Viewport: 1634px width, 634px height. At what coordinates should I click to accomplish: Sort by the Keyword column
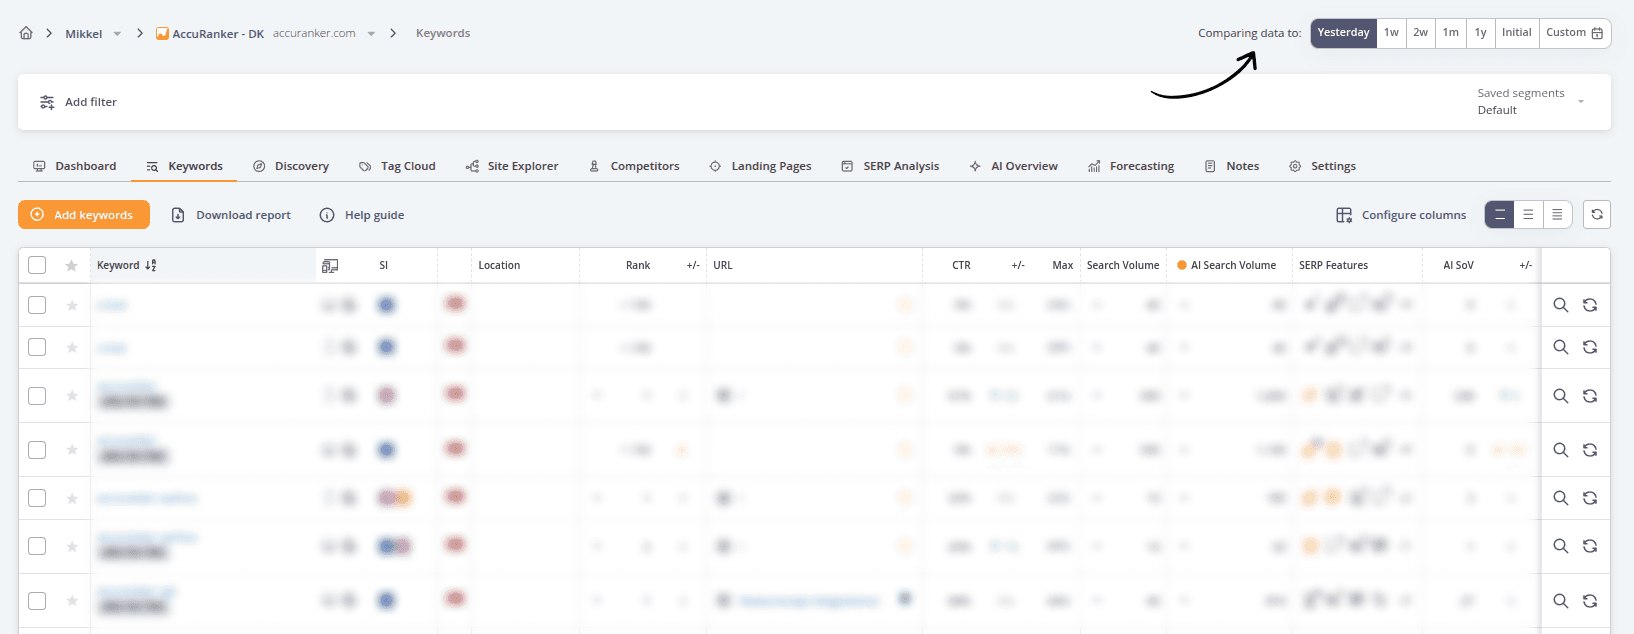tap(127, 265)
